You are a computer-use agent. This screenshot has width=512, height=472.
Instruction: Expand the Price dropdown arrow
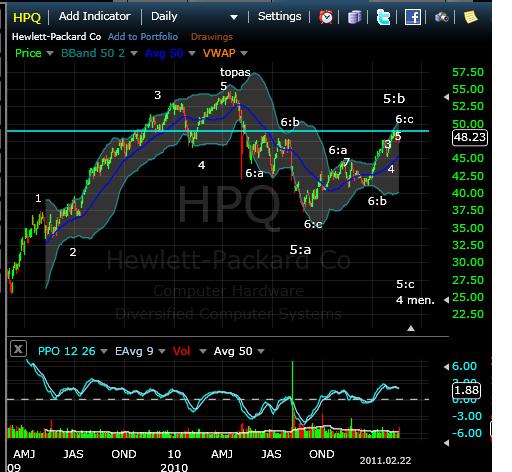click(x=50, y=53)
